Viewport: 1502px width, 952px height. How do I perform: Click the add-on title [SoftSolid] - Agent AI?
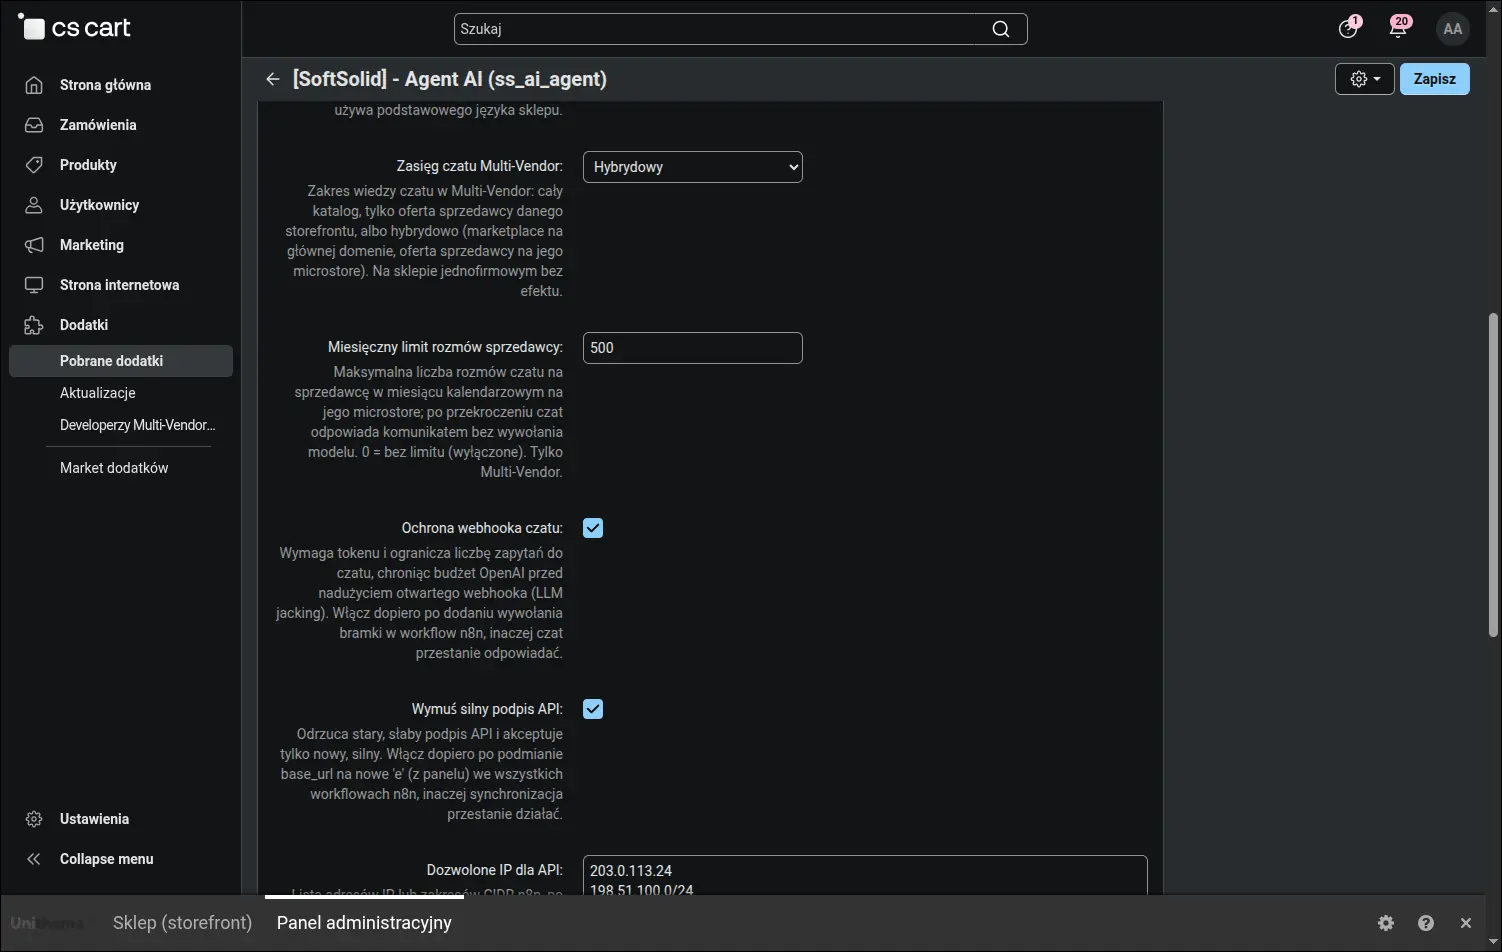coord(450,79)
